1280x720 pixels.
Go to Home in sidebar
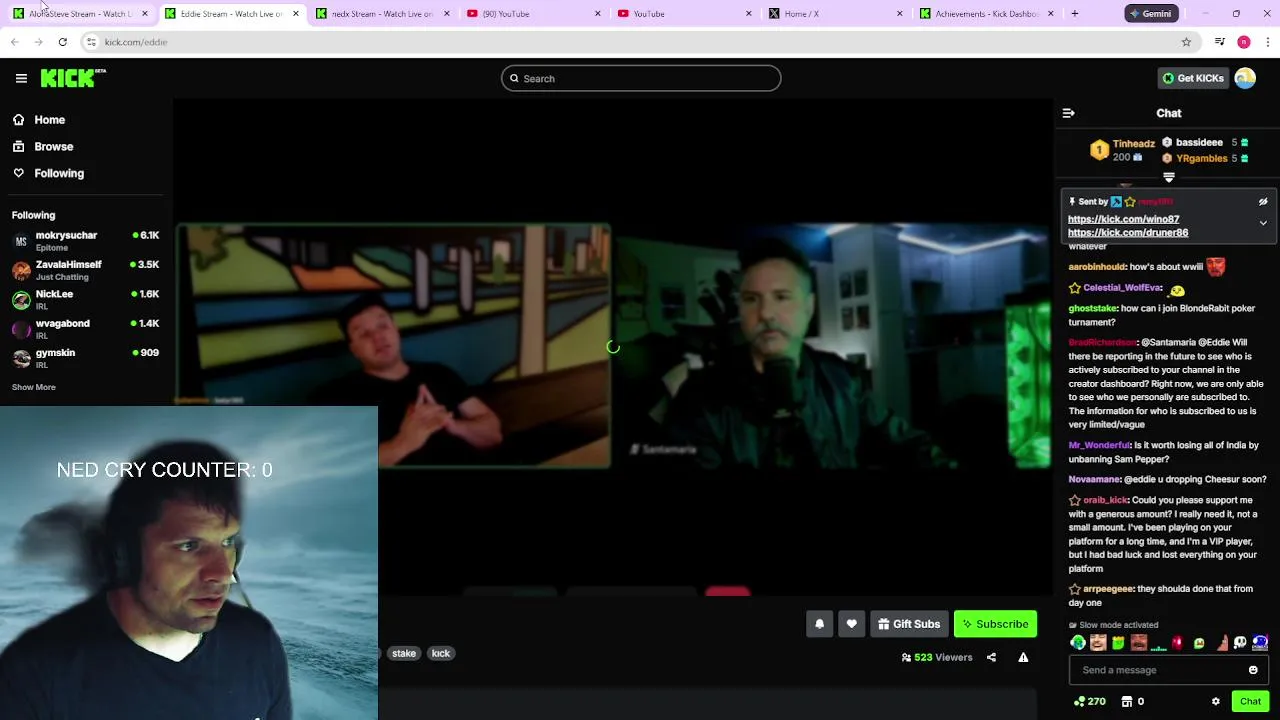pos(49,120)
